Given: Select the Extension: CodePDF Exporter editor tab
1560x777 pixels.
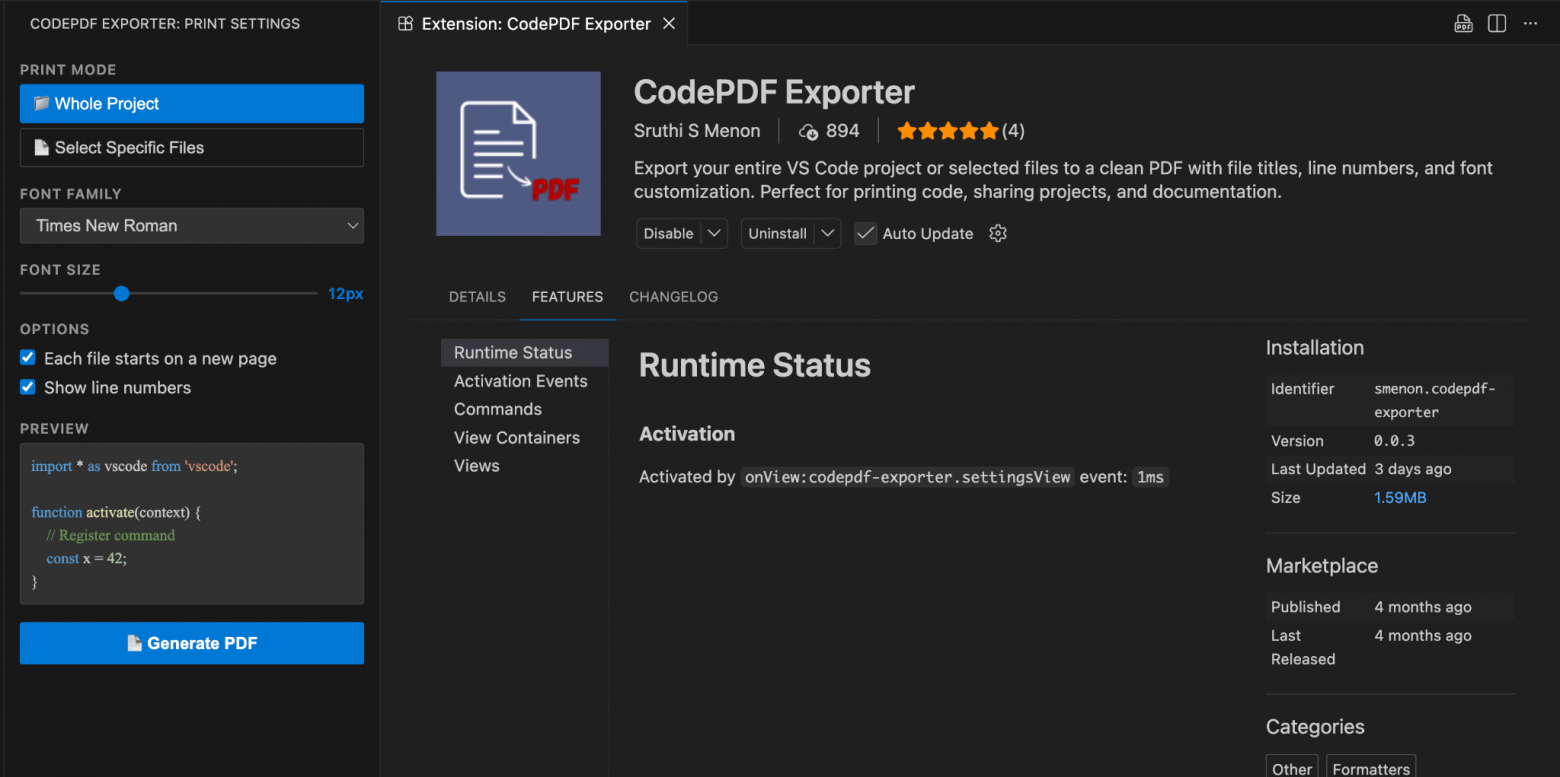Looking at the screenshot, I should coord(534,24).
